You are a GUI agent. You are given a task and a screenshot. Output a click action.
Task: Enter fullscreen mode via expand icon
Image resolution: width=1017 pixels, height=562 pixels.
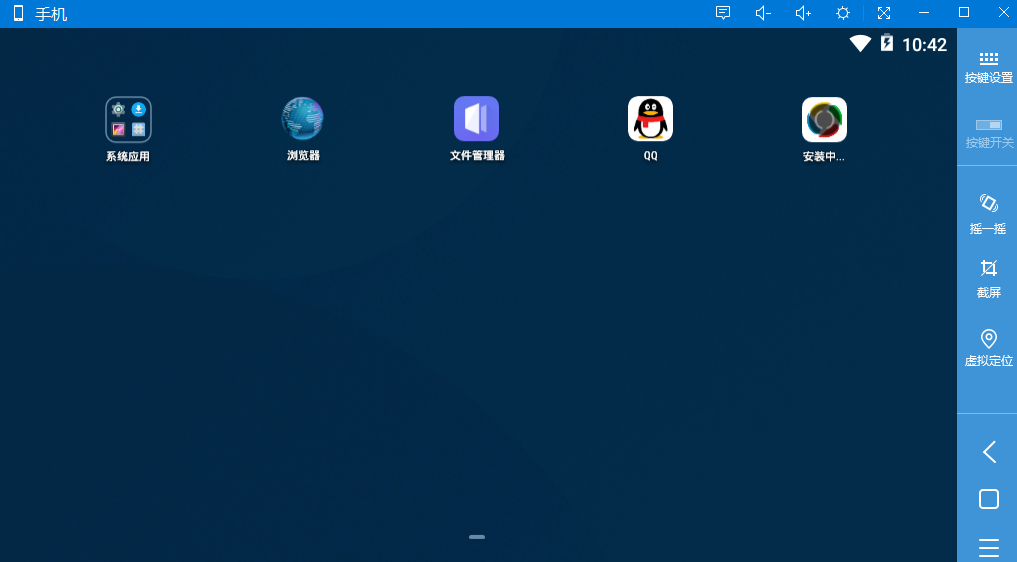click(x=883, y=13)
